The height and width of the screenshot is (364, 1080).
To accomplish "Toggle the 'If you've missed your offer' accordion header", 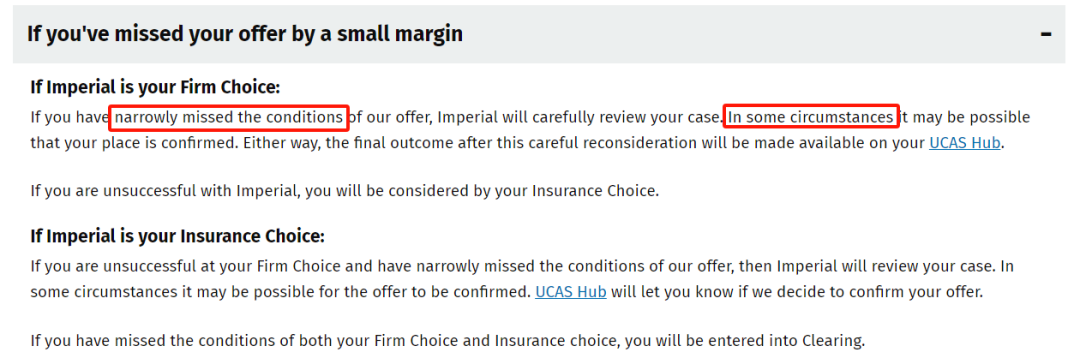I will click(539, 34).
